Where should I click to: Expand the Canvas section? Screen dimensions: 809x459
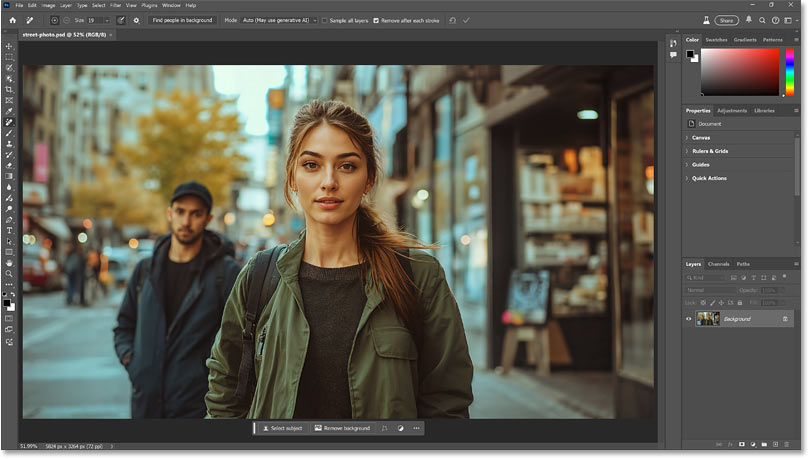(x=687, y=138)
